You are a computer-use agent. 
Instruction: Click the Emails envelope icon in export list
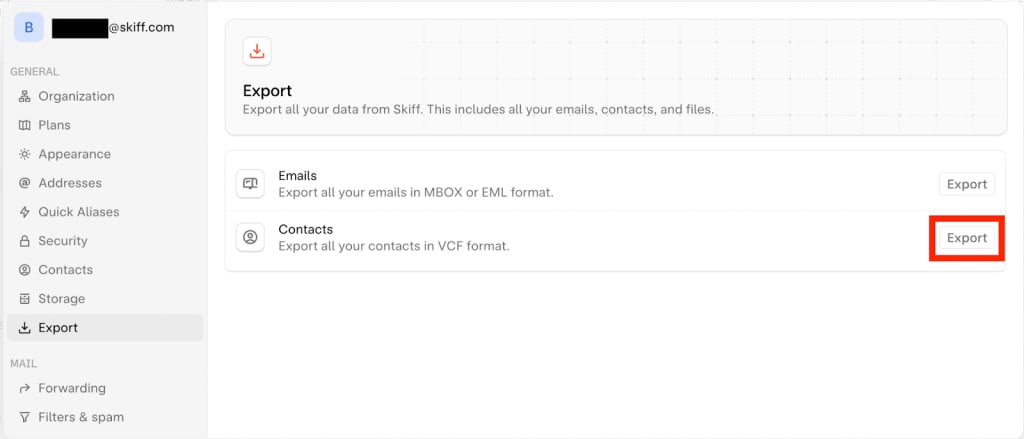tap(250, 183)
